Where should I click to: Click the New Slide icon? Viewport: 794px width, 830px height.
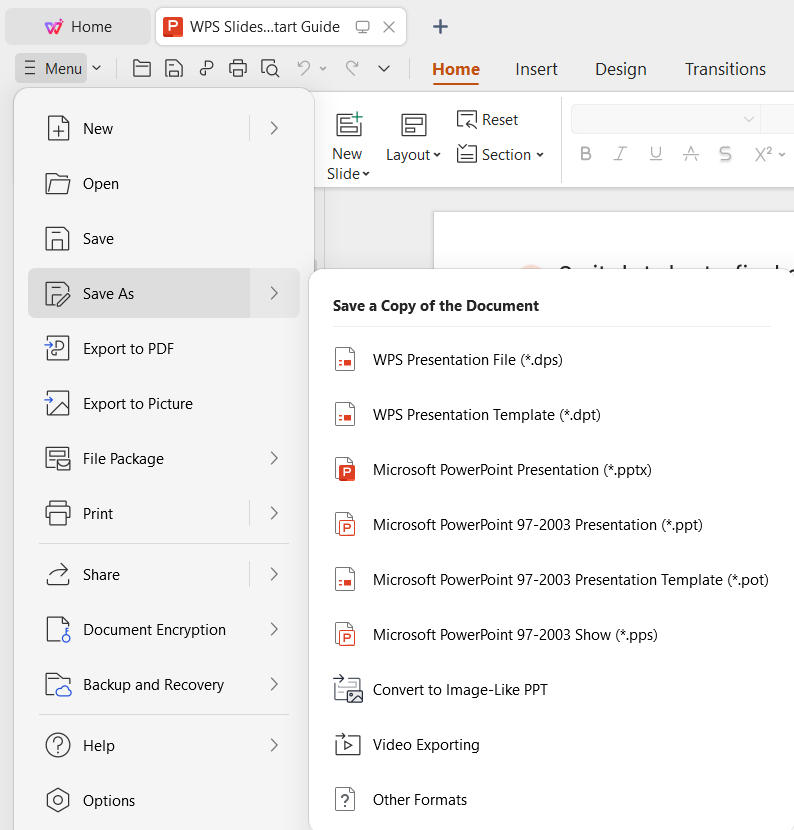tap(348, 125)
